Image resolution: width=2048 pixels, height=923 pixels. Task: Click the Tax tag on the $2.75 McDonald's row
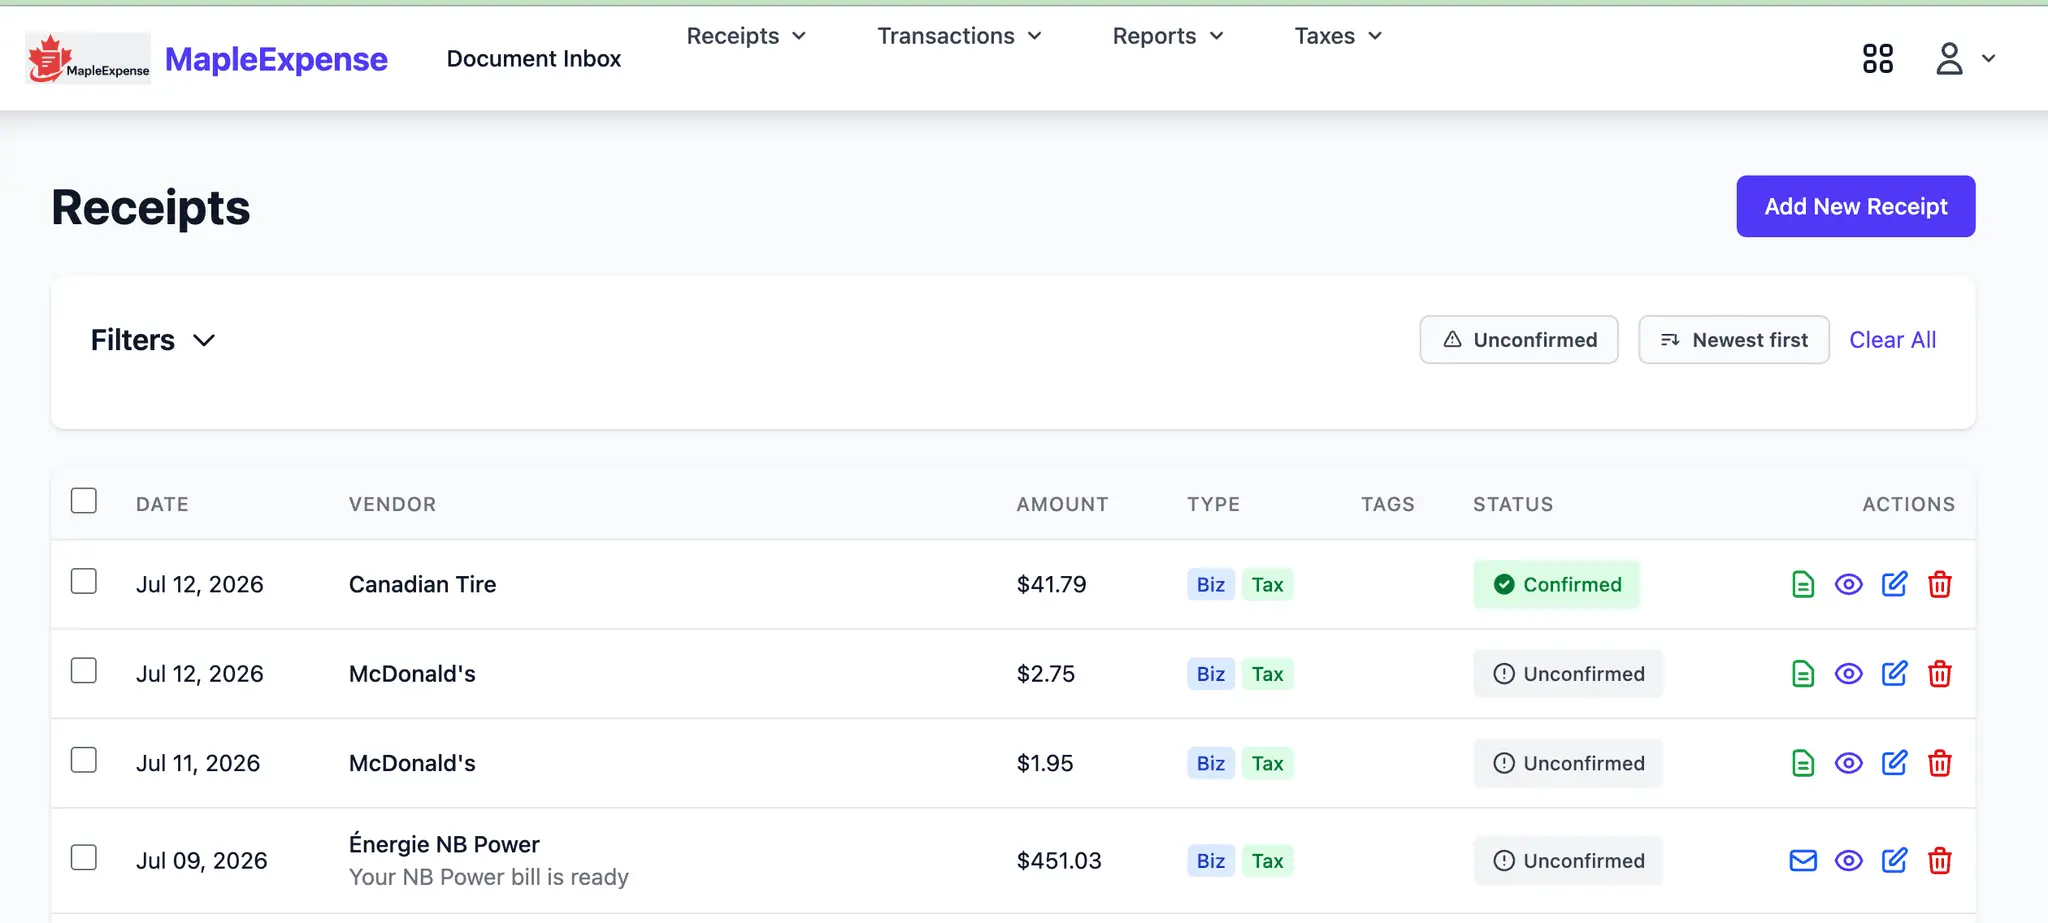1267,674
